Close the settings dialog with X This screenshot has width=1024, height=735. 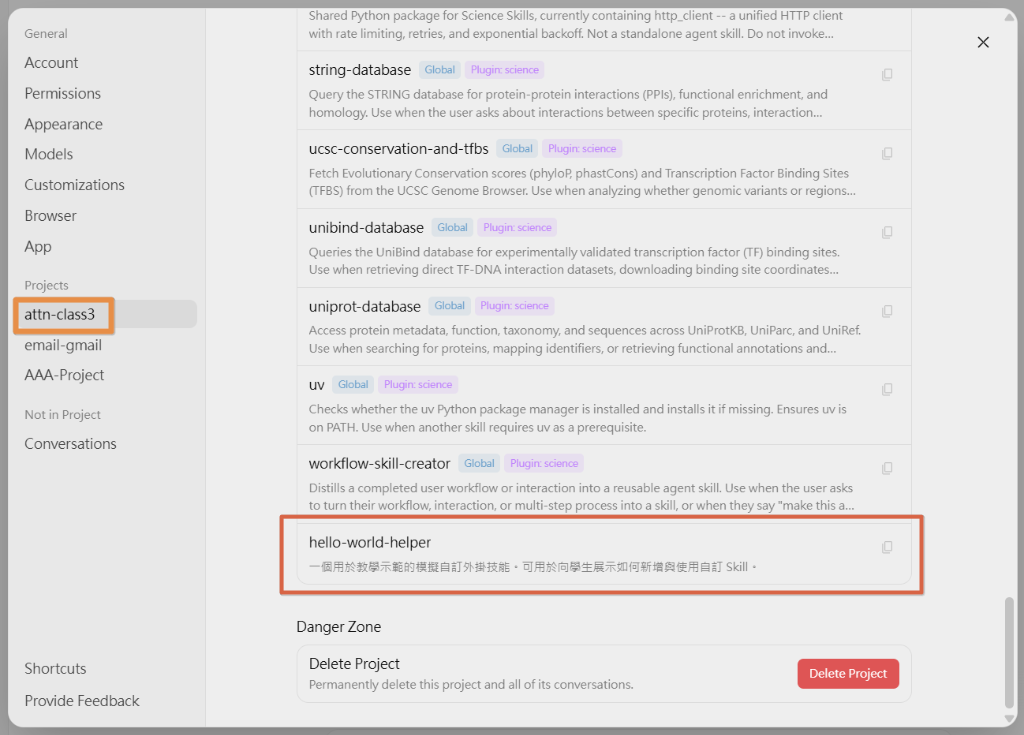[x=983, y=42]
